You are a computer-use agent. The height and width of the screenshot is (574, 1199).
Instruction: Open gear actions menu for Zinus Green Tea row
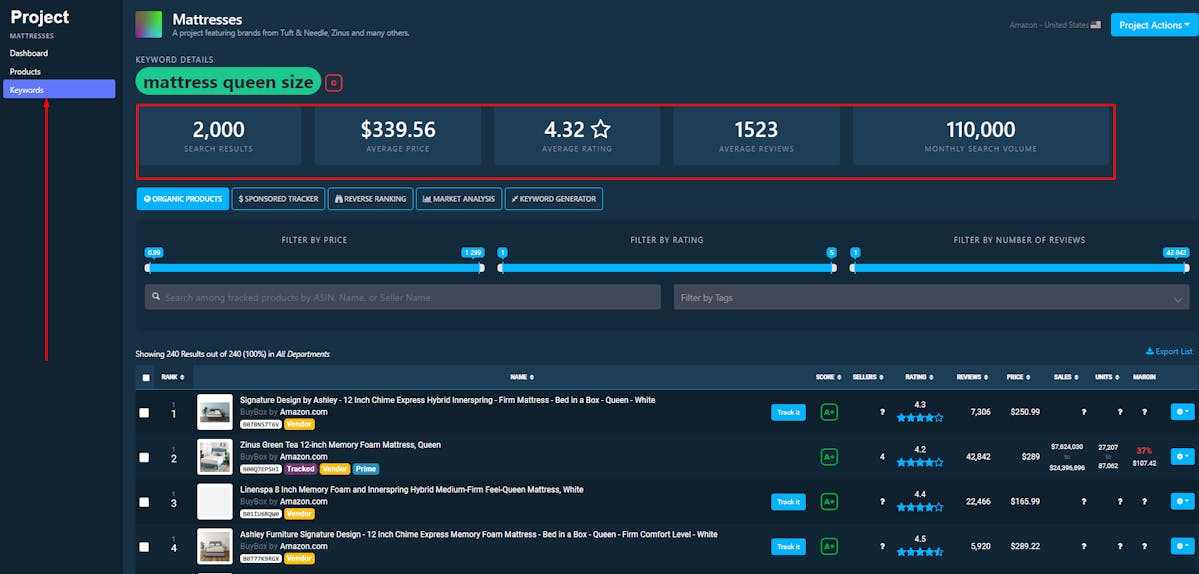pos(1181,457)
